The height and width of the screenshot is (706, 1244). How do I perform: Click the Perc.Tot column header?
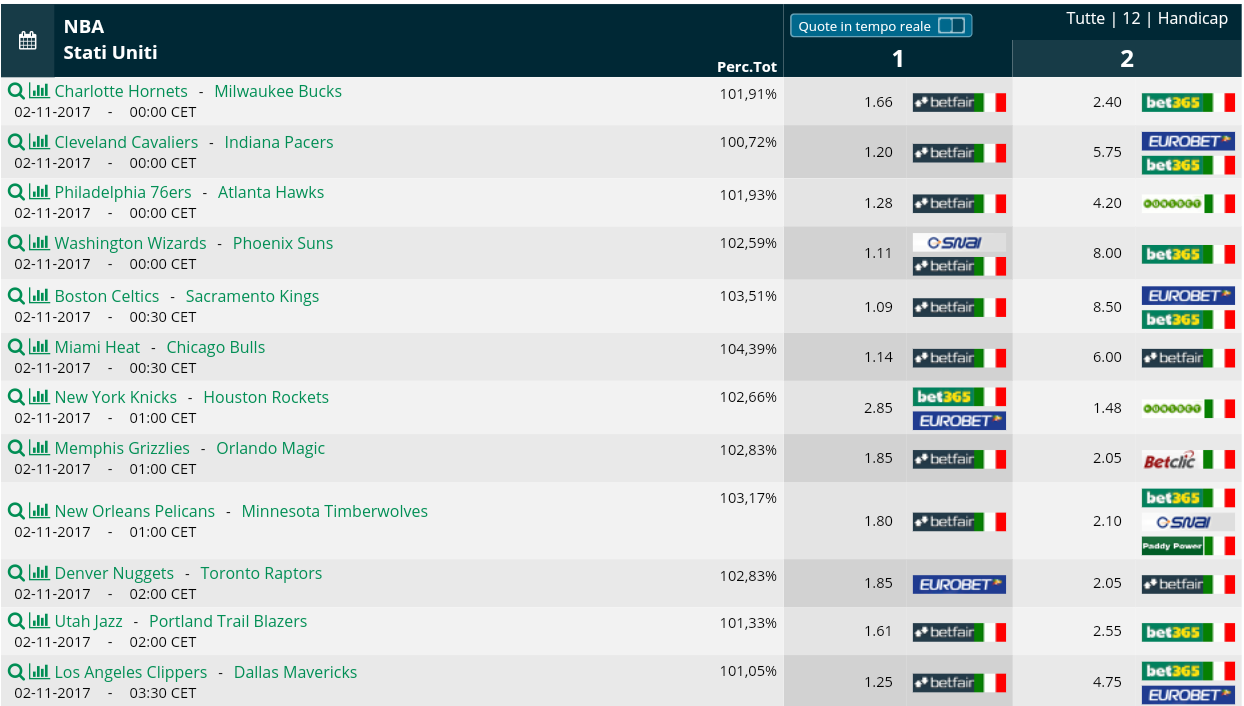[747, 67]
